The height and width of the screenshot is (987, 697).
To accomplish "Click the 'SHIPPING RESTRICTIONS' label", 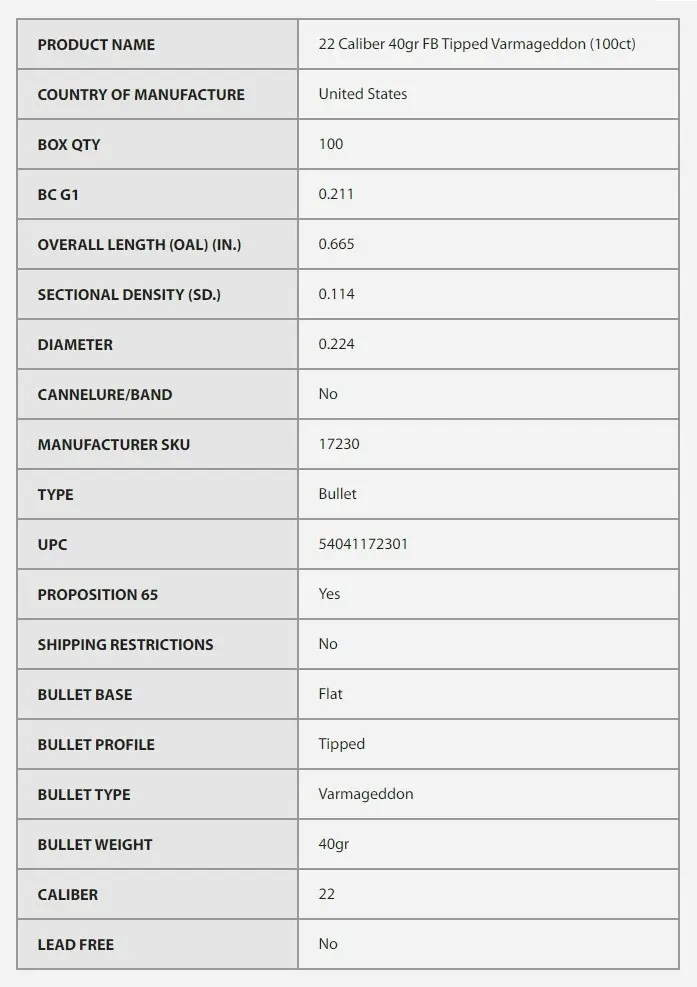I will click(x=125, y=644).
